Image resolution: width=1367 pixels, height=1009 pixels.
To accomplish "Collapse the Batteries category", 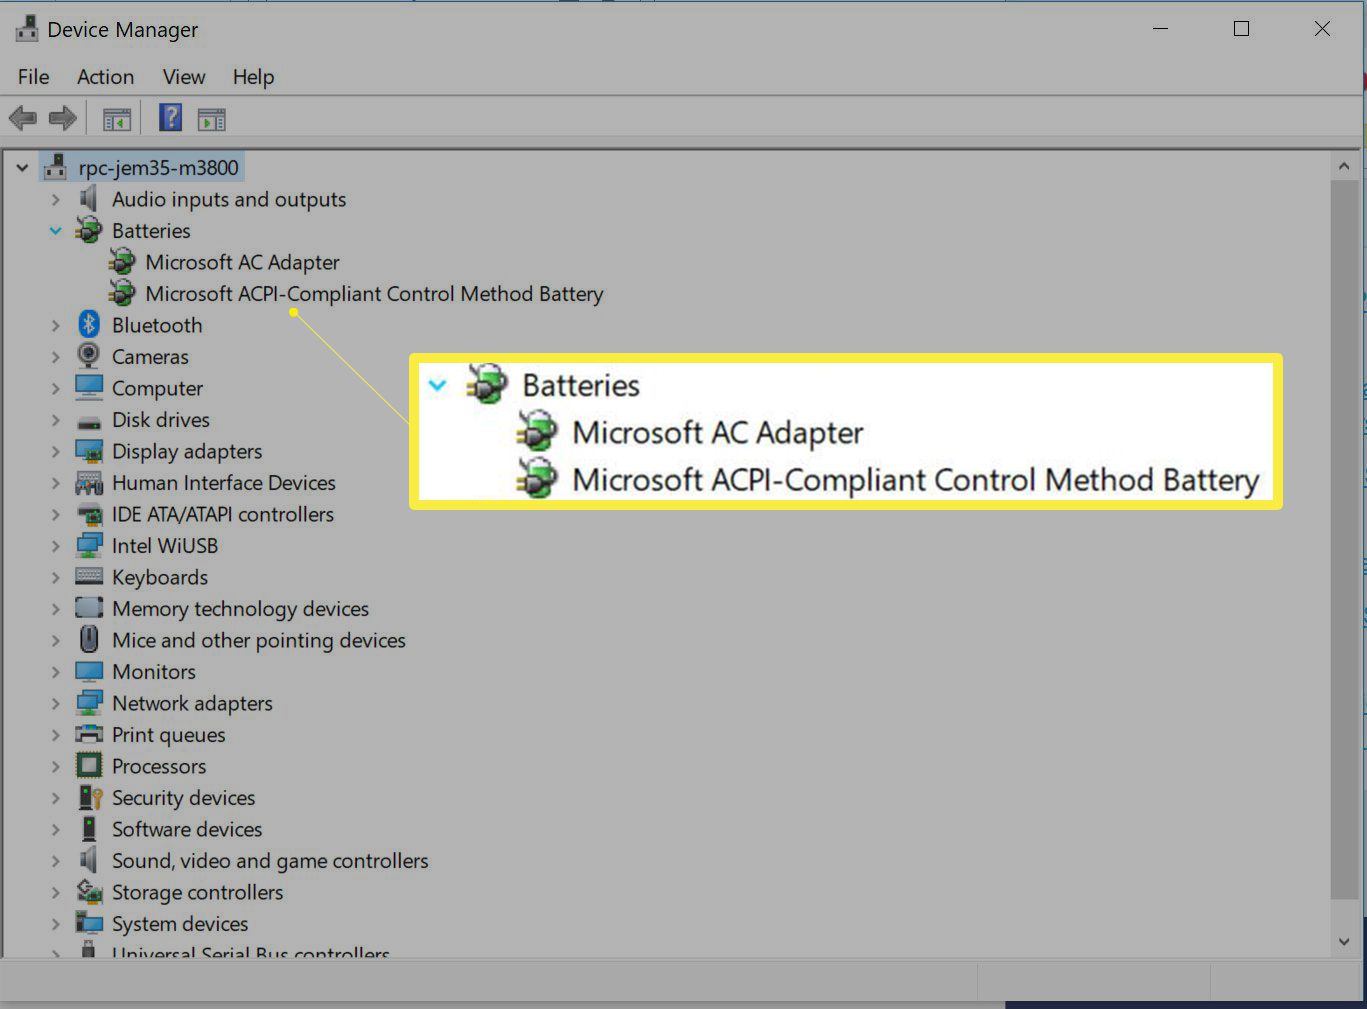I will click(x=55, y=230).
